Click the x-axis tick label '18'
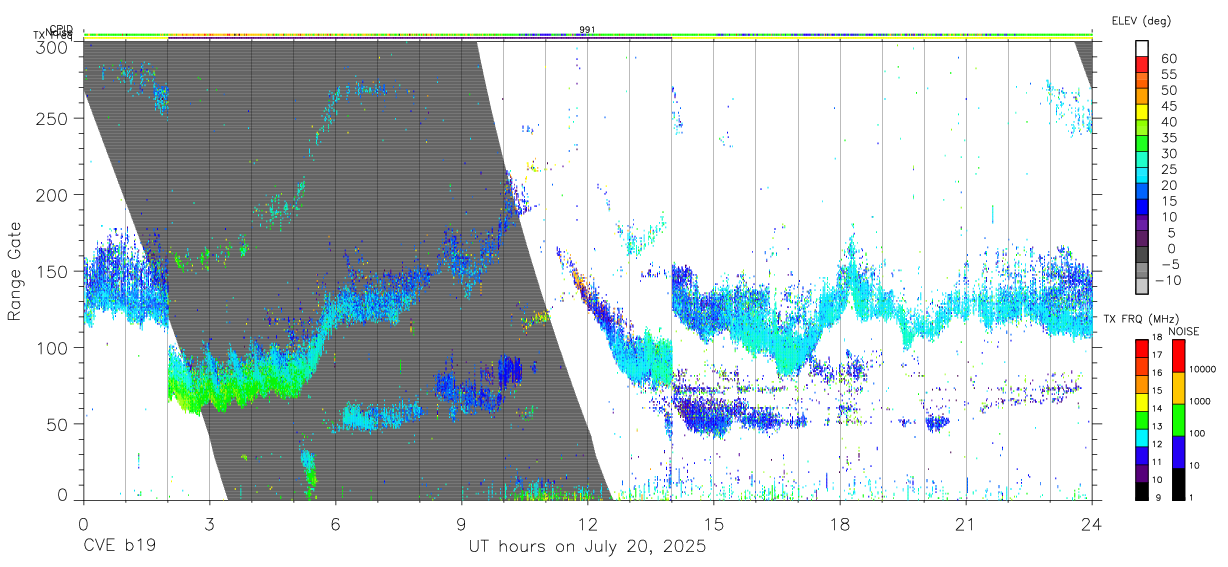Viewport: 1228px width, 567px height. (840, 525)
